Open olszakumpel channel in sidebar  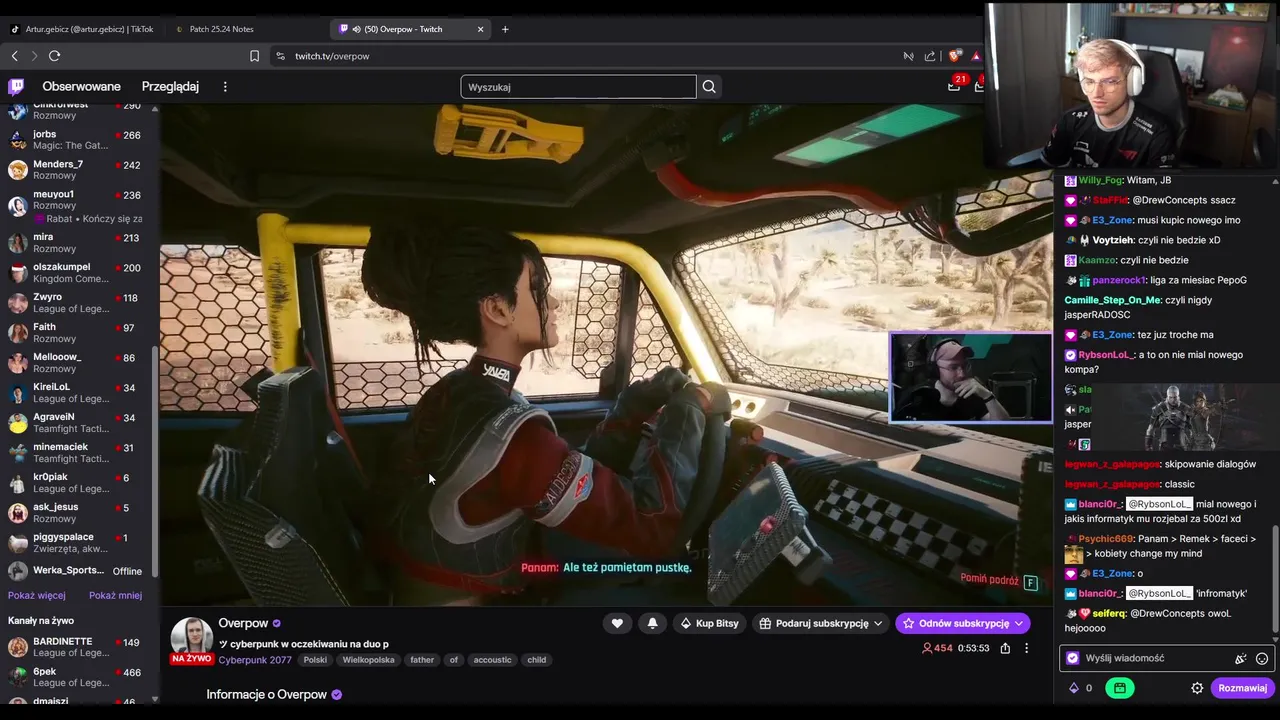coord(76,273)
